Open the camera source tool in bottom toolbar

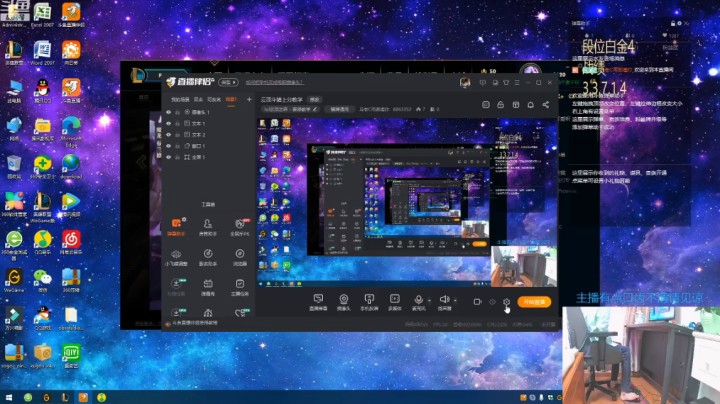tap(343, 302)
